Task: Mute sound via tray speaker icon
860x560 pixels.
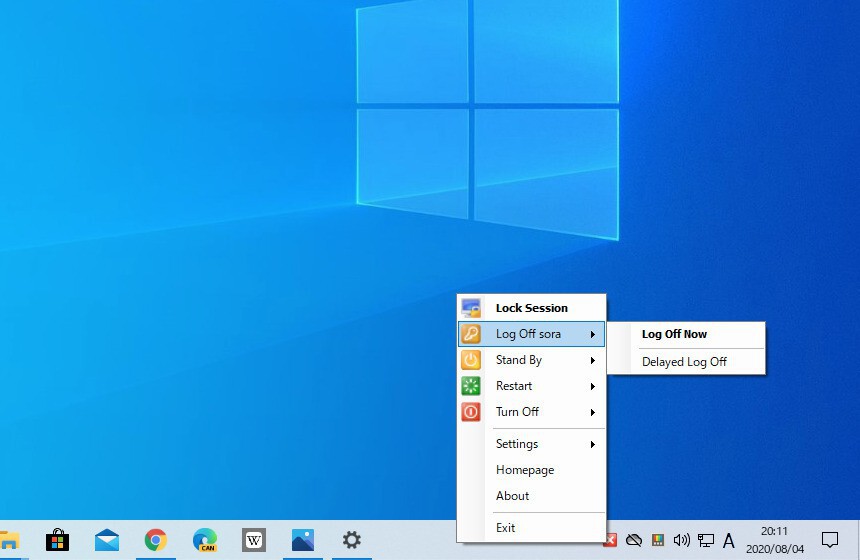Action: 682,540
